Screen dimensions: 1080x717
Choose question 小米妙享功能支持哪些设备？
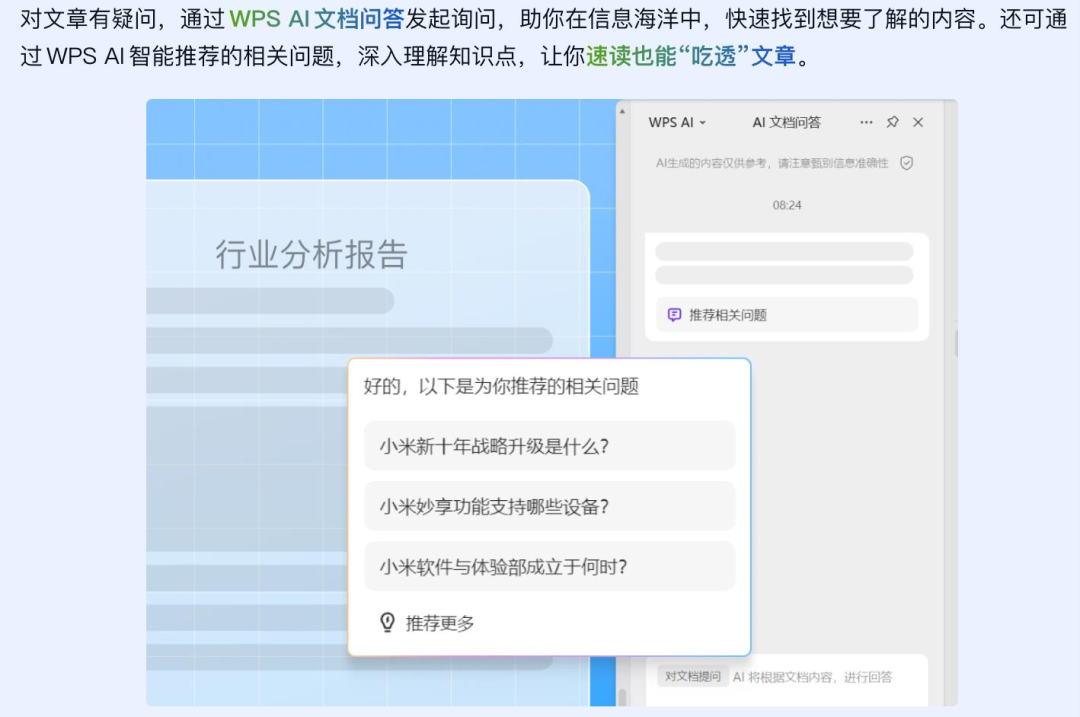tap(549, 506)
